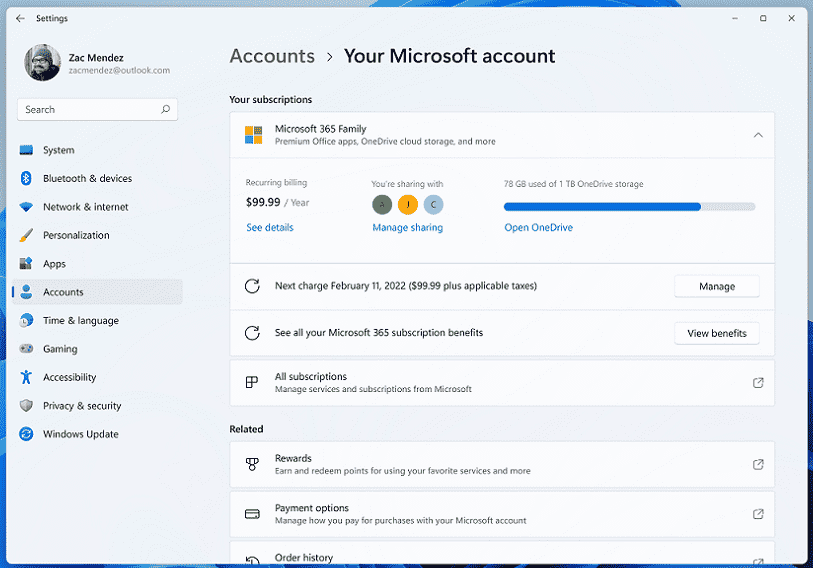Click the Time & language globe icon

pos(26,321)
